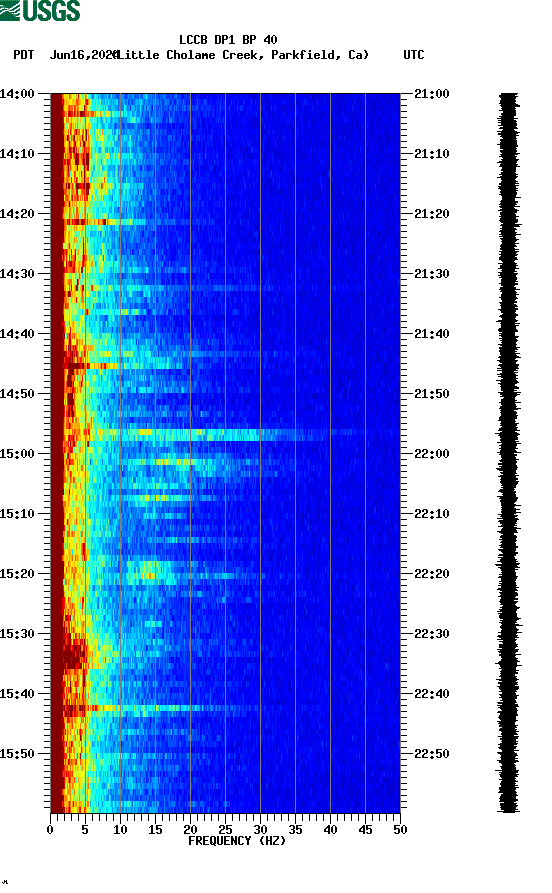Click the 22:20 UTC time label
552x893 pixels.
click(432, 574)
